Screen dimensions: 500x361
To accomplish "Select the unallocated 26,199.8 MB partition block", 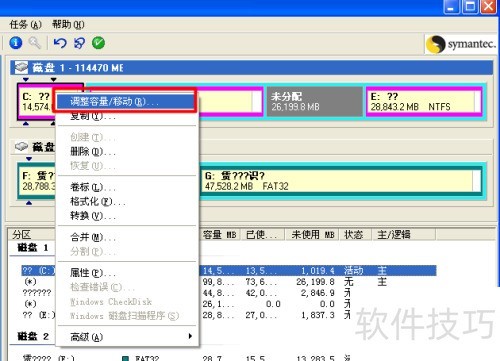I will click(315, 101).
